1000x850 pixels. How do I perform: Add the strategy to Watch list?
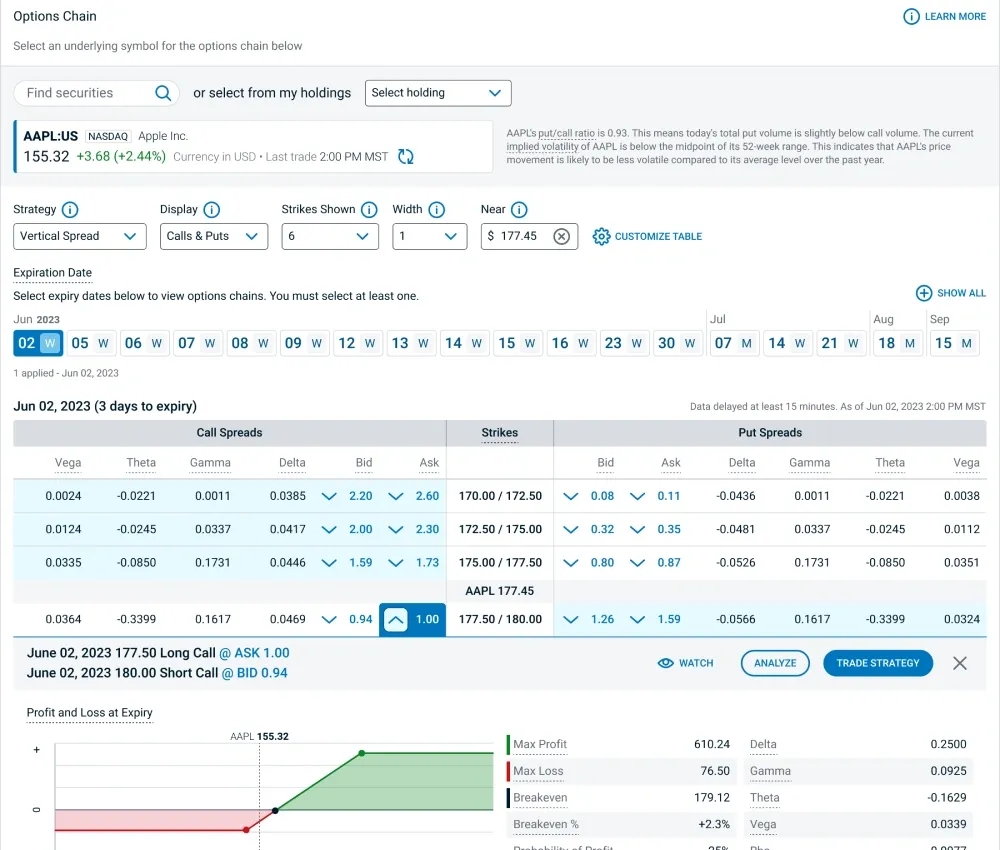(x=685, y=663)
